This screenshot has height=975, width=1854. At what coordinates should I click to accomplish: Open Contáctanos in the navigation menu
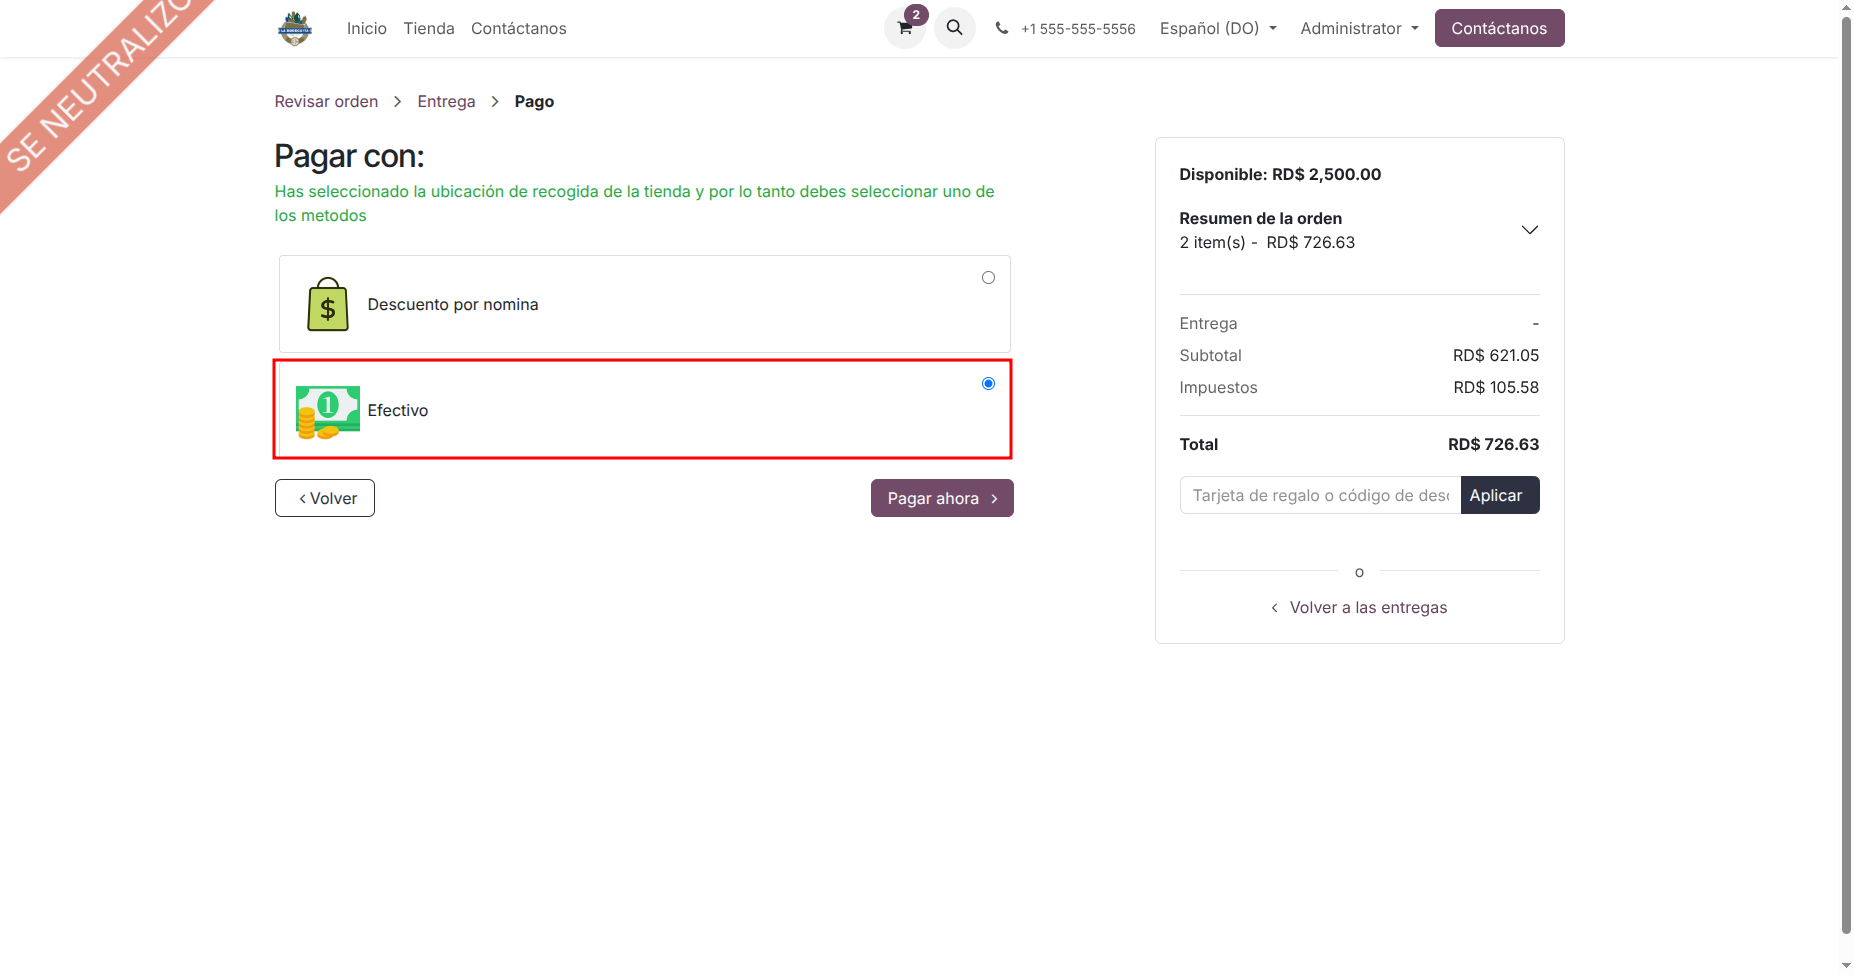point(518,29)
